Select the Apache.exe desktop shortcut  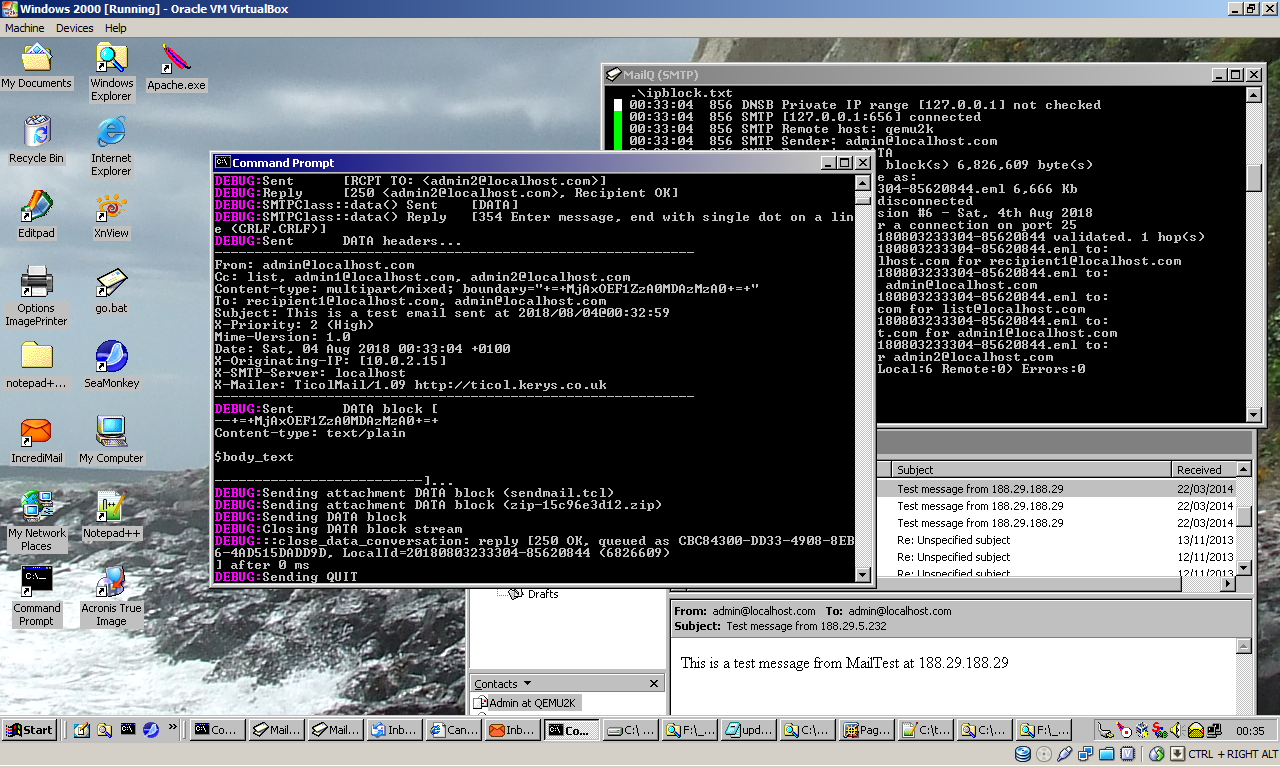176,68
